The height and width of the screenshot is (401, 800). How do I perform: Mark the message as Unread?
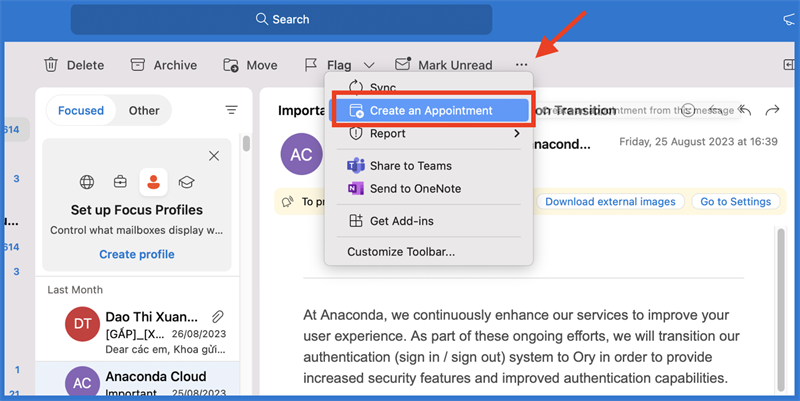coord(444,65)
